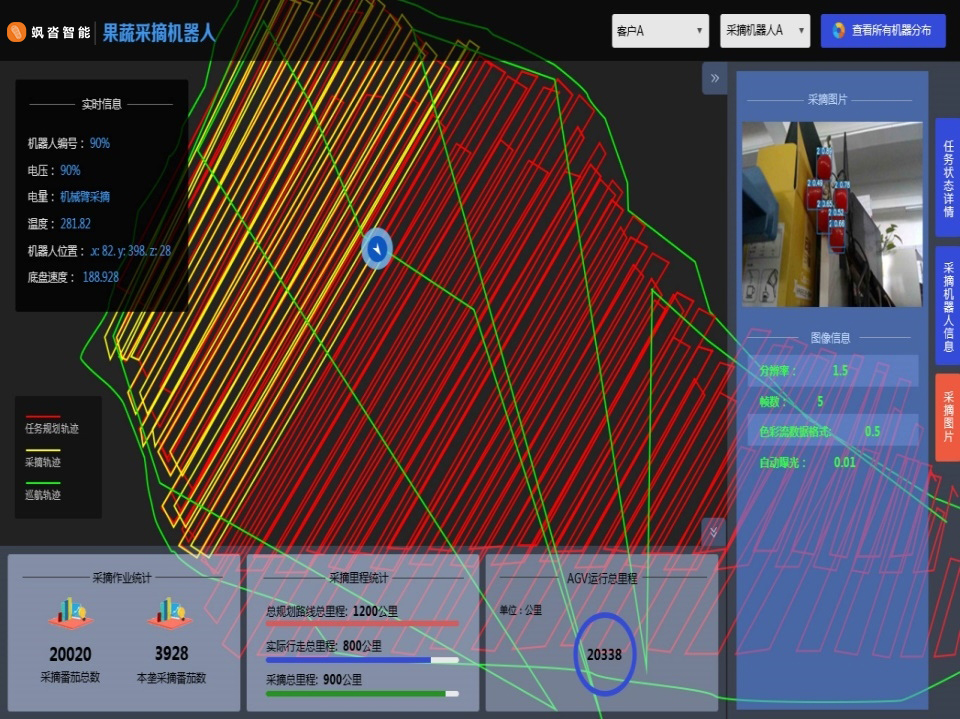Switch to the 采摘机器人信息 side tab
Viewport: 960px width, 719px height.
pos(947,306)
